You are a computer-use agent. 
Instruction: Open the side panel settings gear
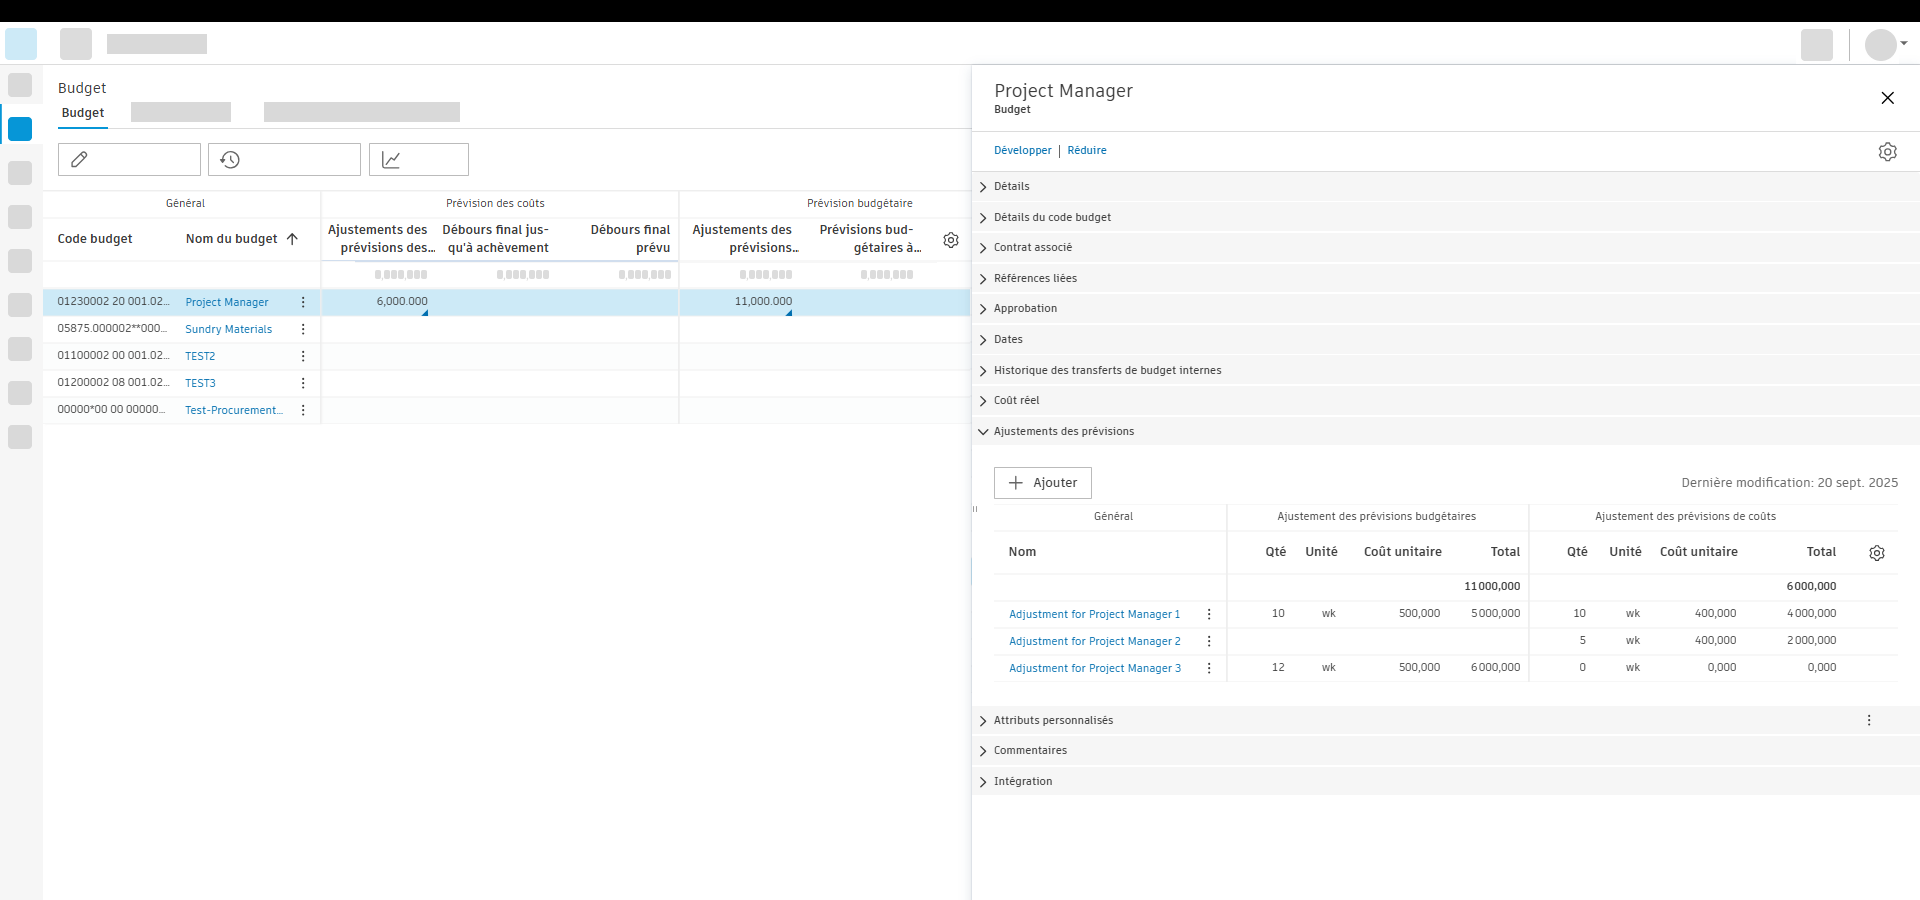tap(1887, 152)
